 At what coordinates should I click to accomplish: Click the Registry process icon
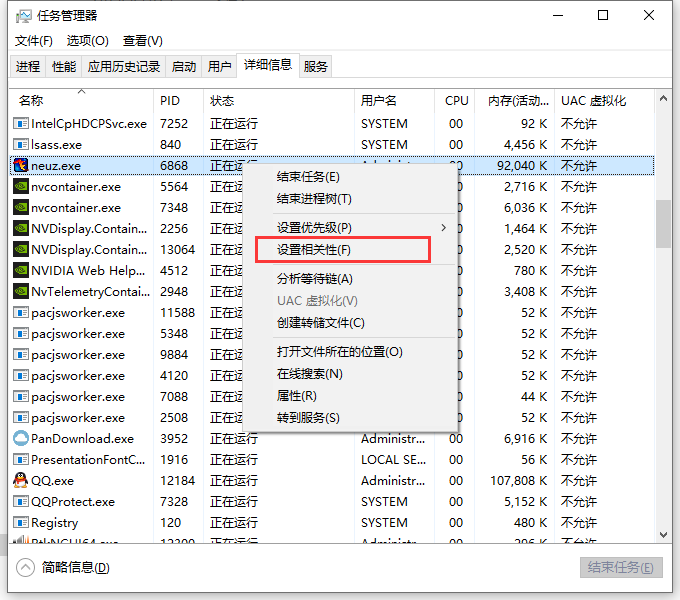20,522
